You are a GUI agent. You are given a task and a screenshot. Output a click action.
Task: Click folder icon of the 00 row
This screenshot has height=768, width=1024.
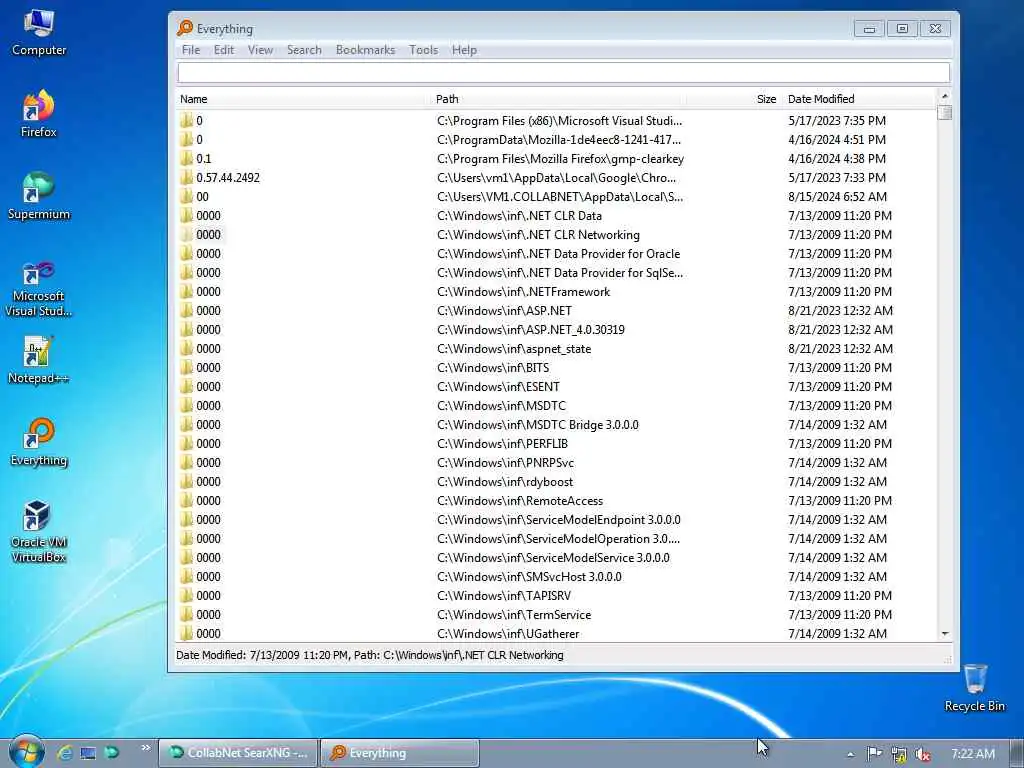[x=186, y=196]
